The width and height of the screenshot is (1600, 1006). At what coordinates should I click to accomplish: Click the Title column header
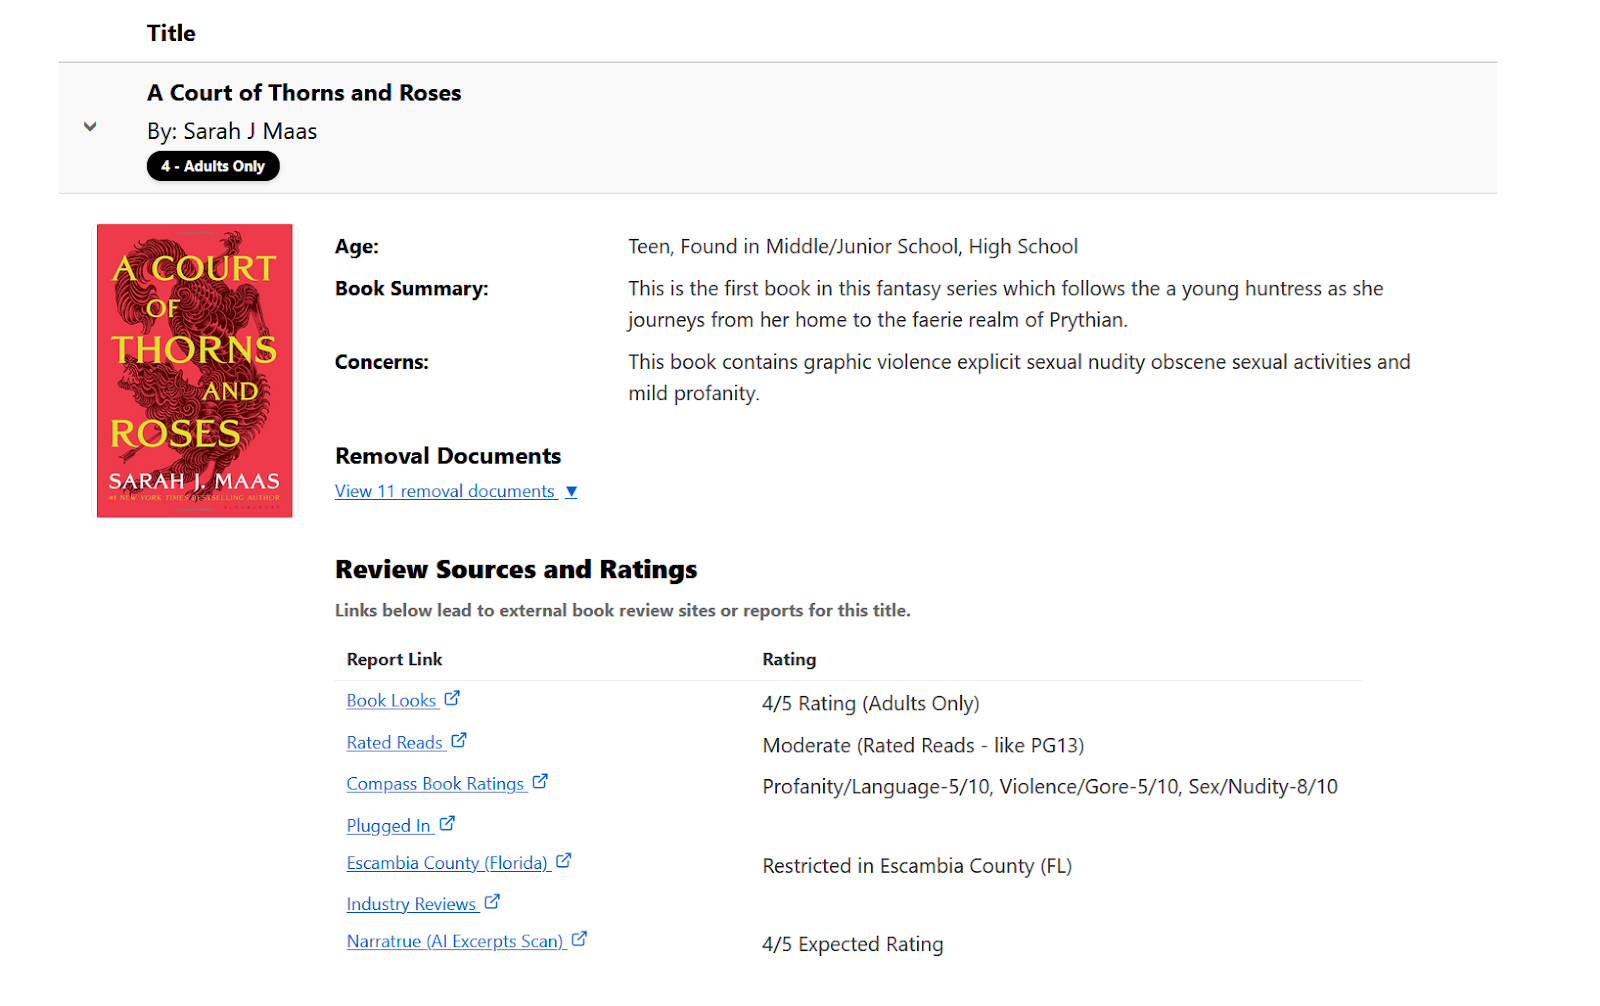tap(171, 33)
